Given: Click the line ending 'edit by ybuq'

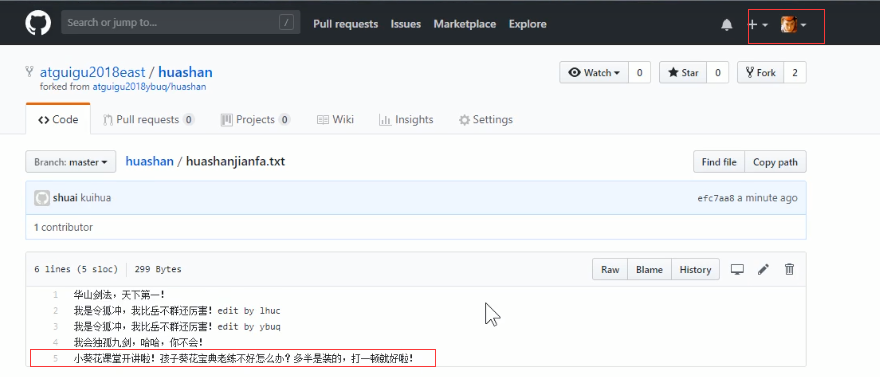Looking at the screenshot, I should [177, 326].
